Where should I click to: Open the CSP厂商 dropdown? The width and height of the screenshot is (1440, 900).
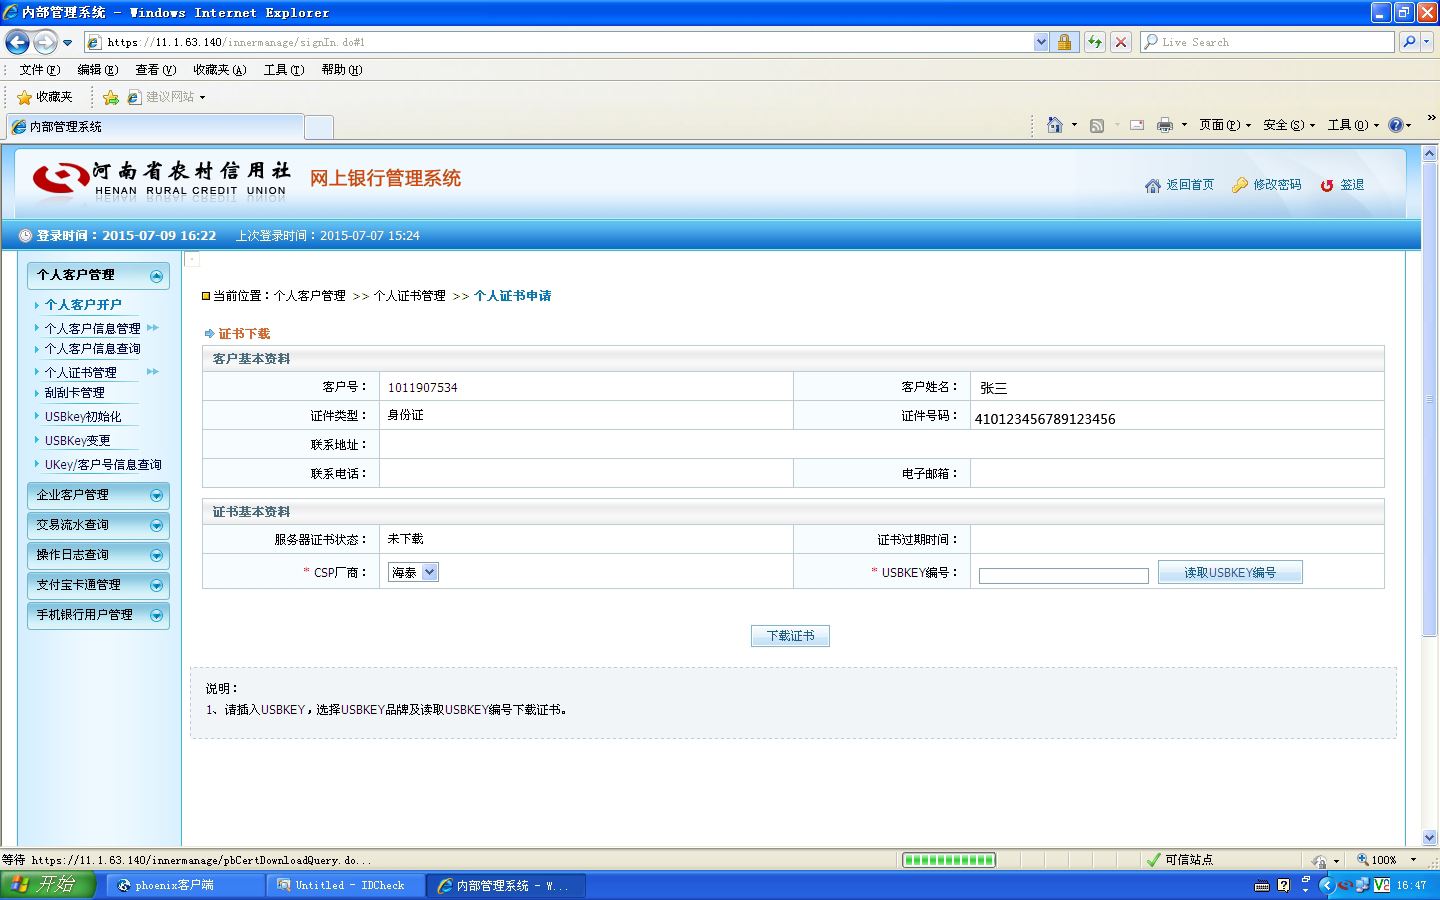pos(414,572)
